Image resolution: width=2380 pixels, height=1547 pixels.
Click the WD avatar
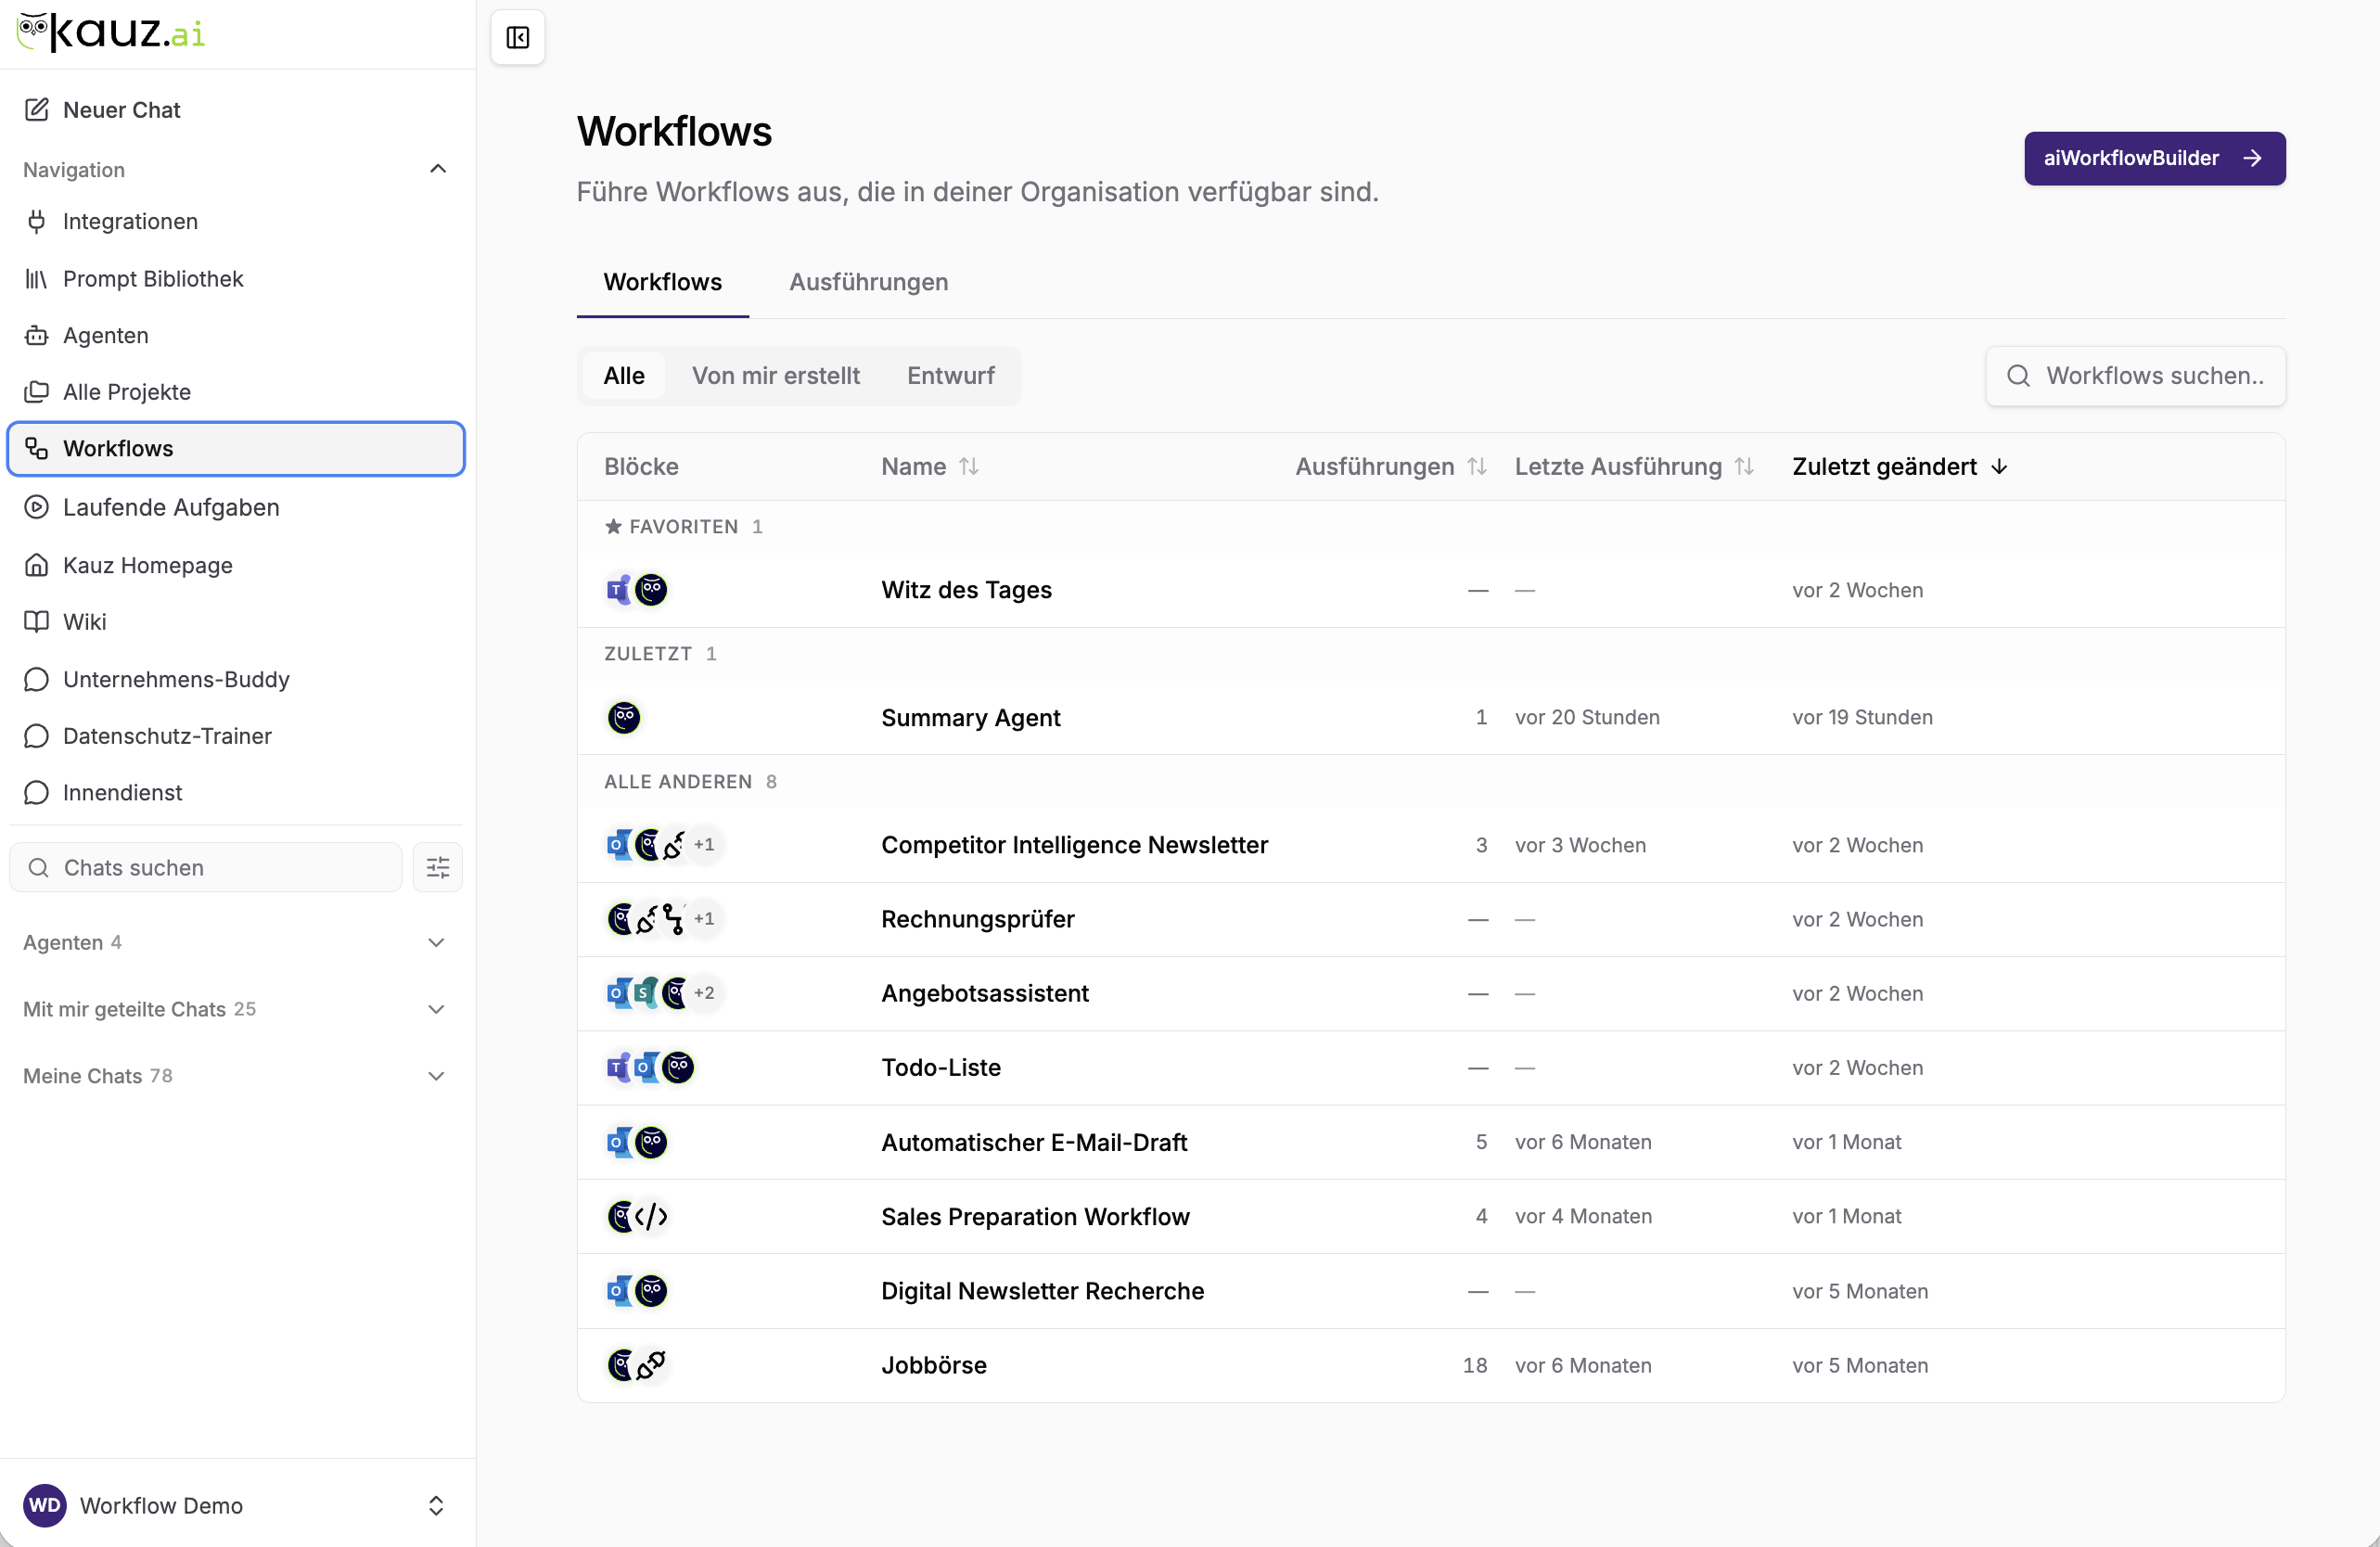44,1505
